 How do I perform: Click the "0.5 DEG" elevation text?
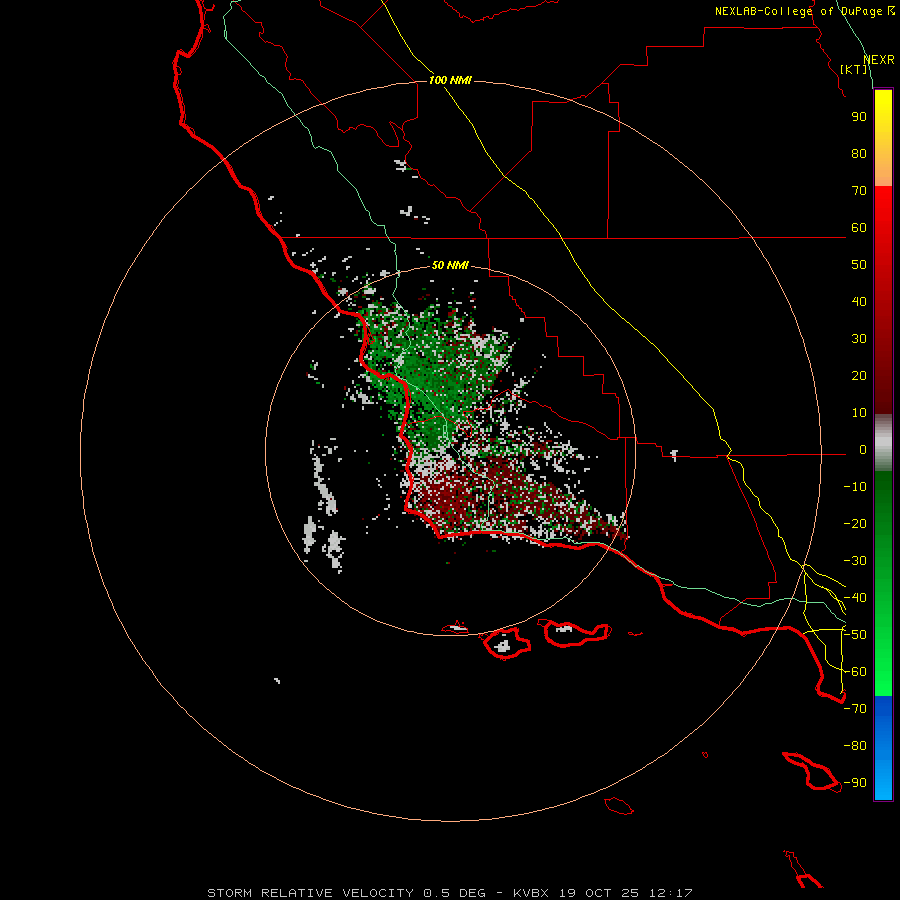pyautogui.click(x=455, y=893)
